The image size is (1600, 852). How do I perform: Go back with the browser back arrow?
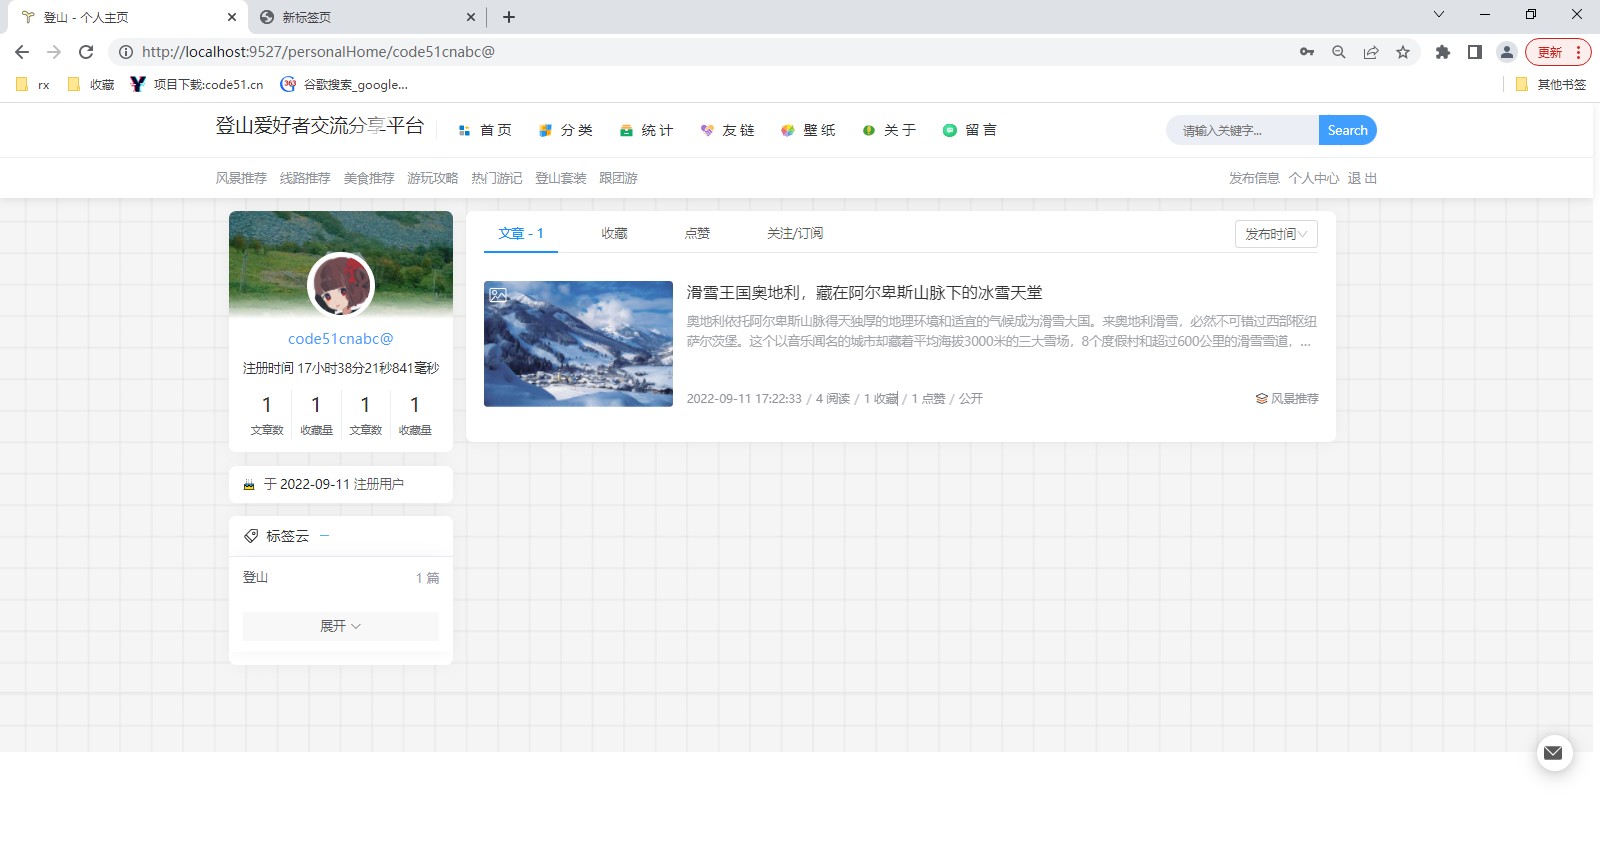22,52
